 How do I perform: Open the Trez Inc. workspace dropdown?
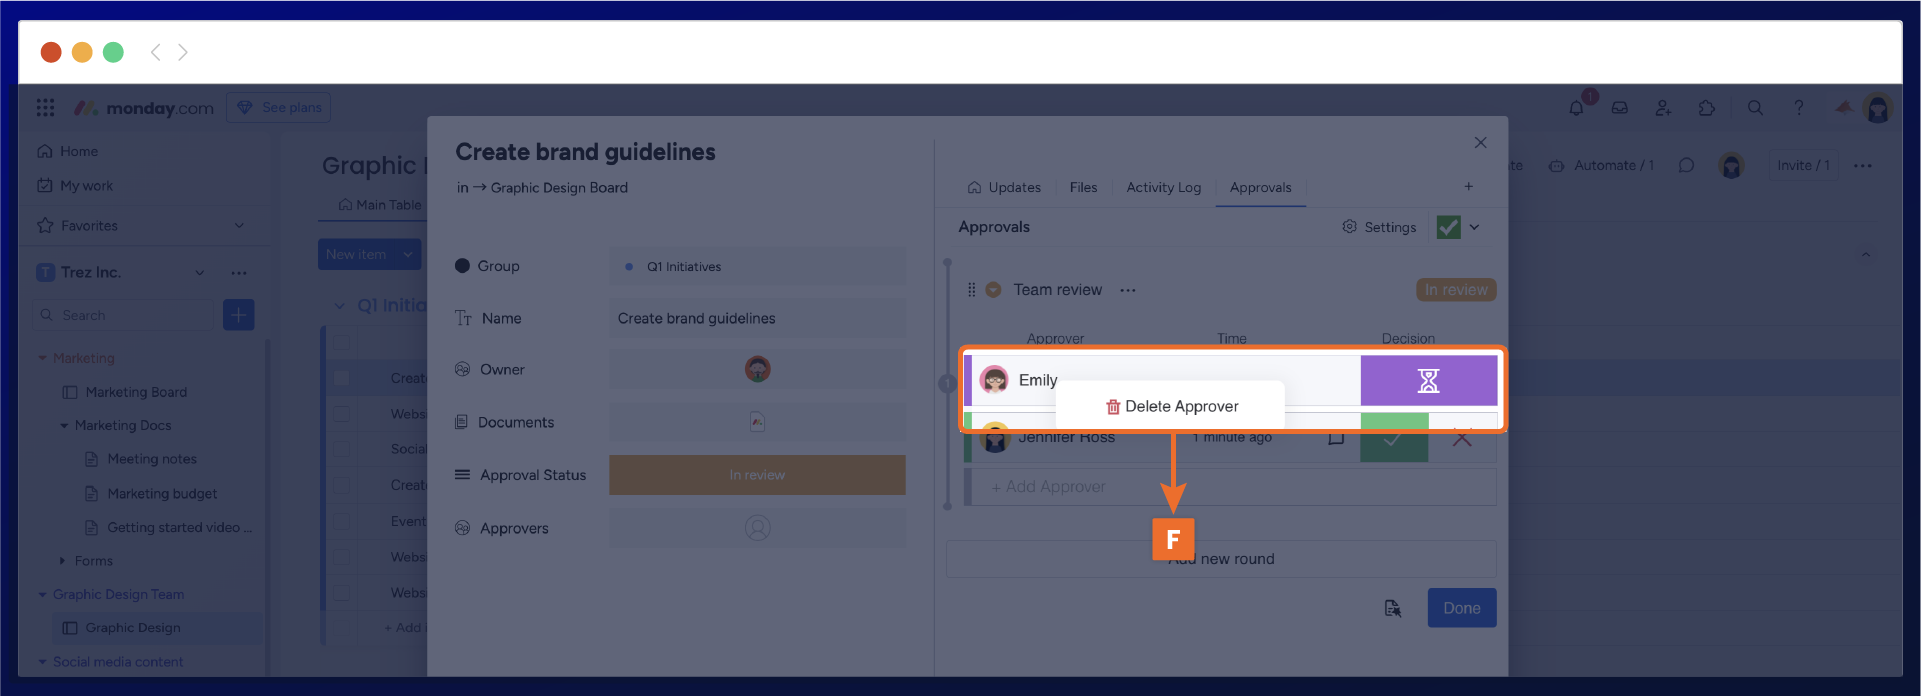(x=200, y=273)
